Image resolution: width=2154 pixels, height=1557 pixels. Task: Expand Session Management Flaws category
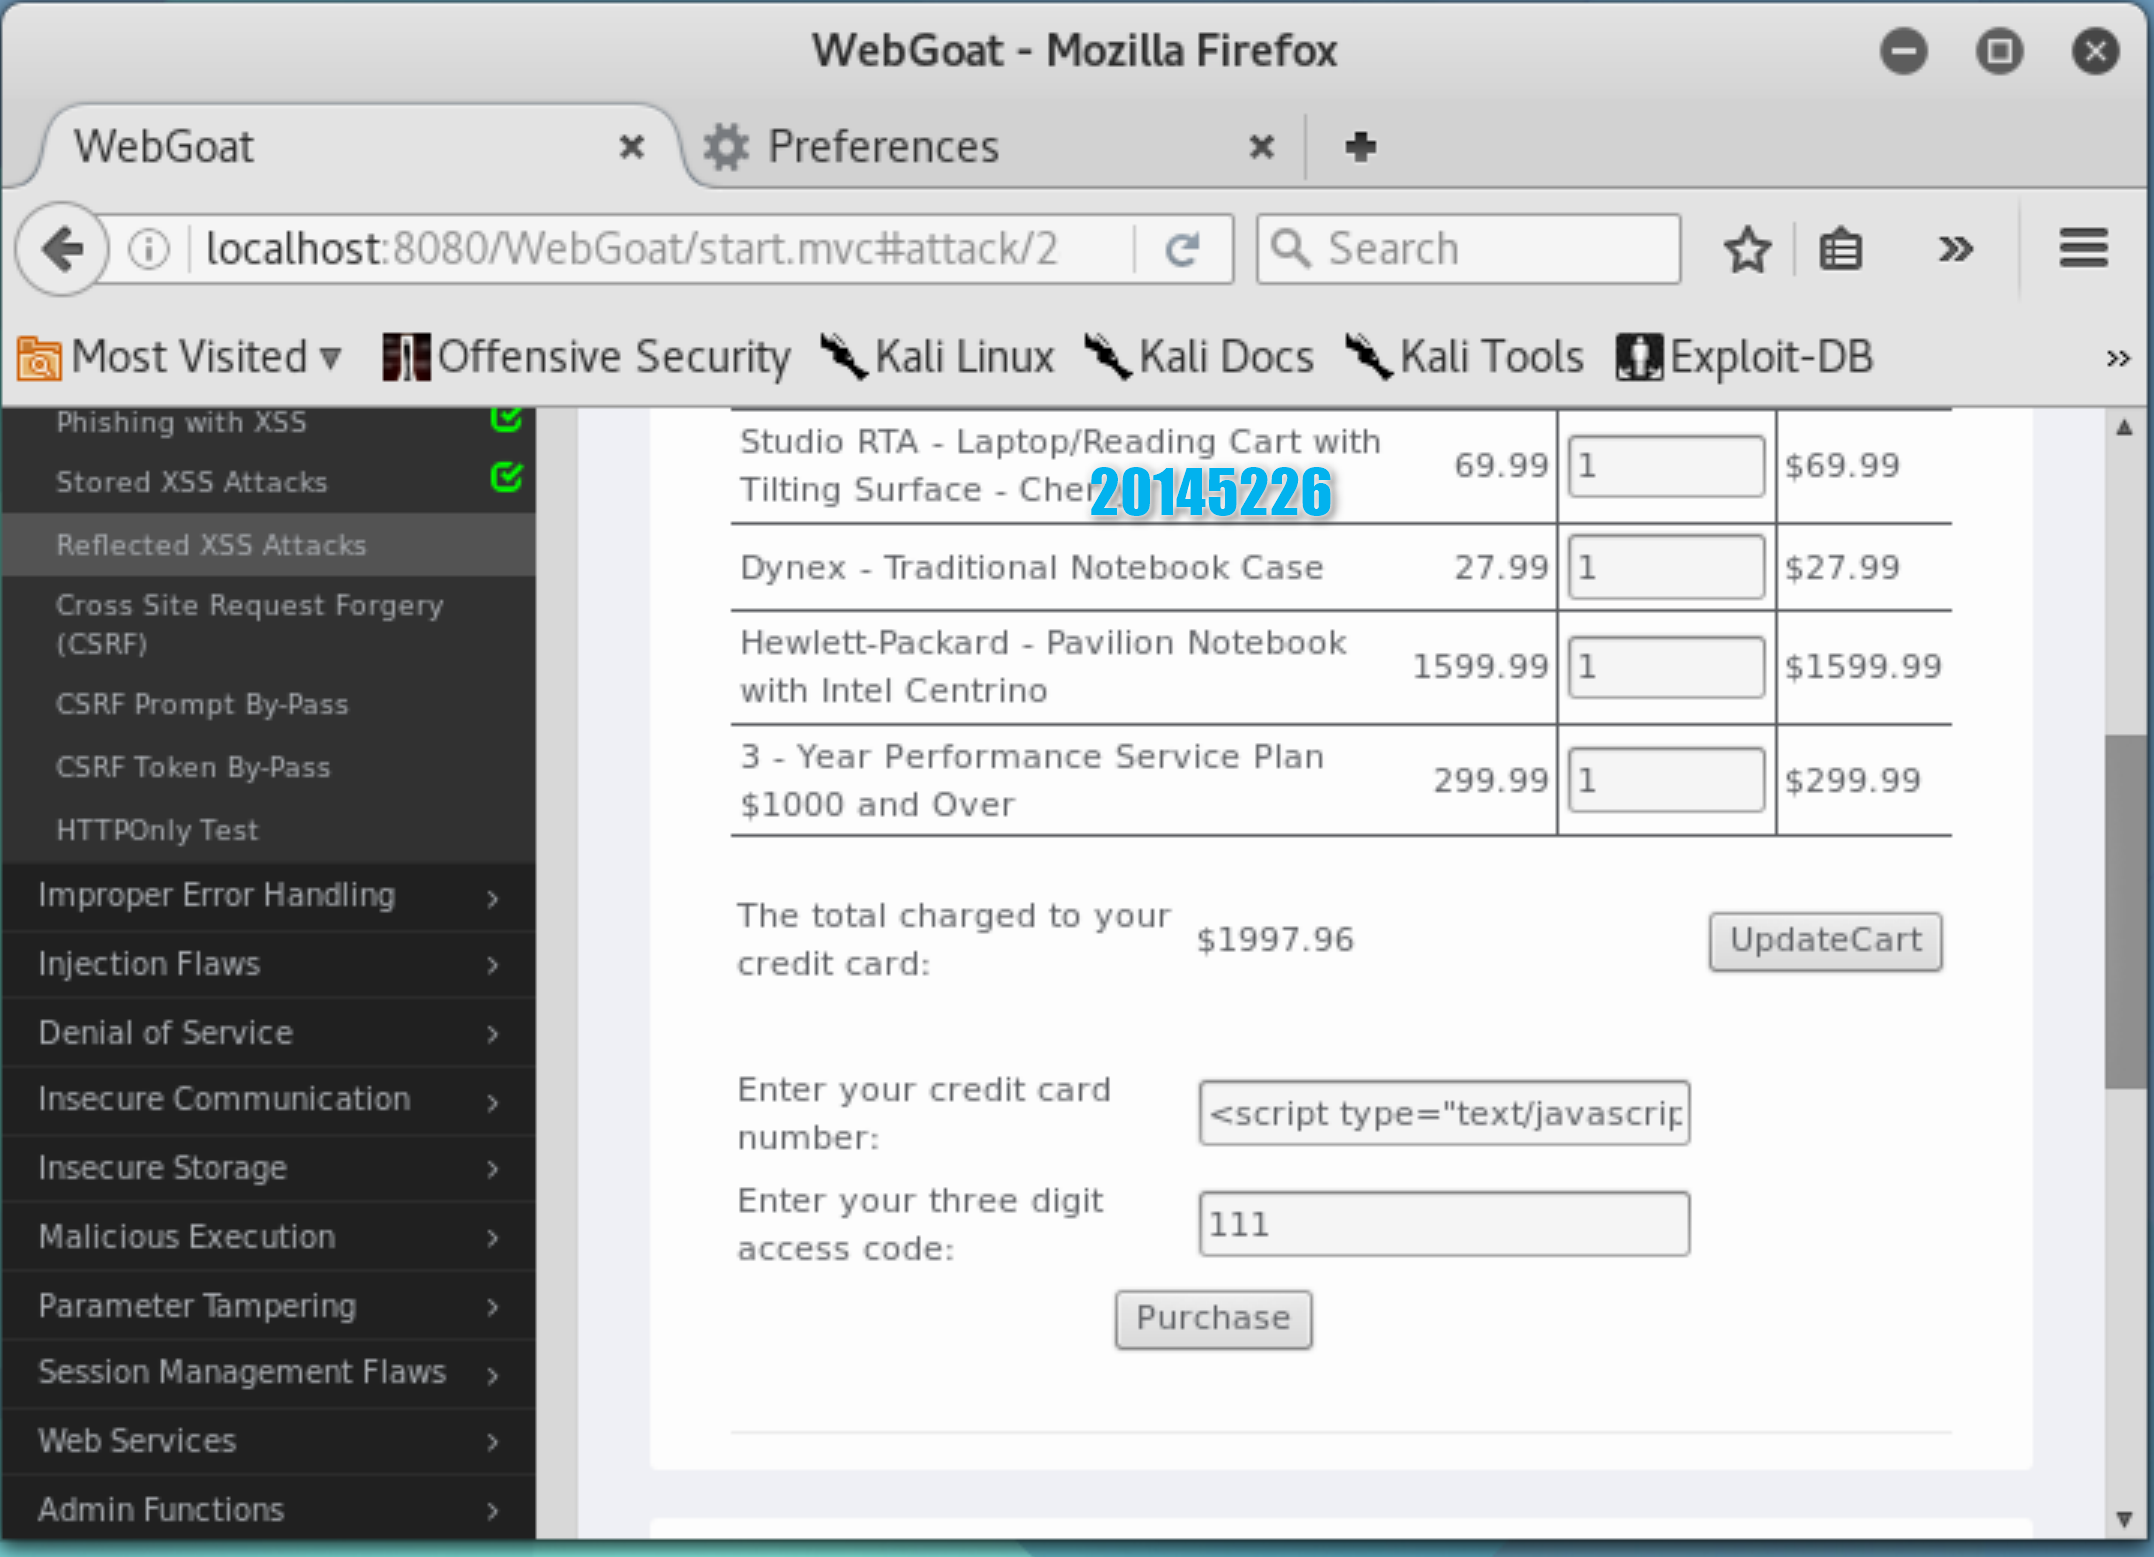268,1373
